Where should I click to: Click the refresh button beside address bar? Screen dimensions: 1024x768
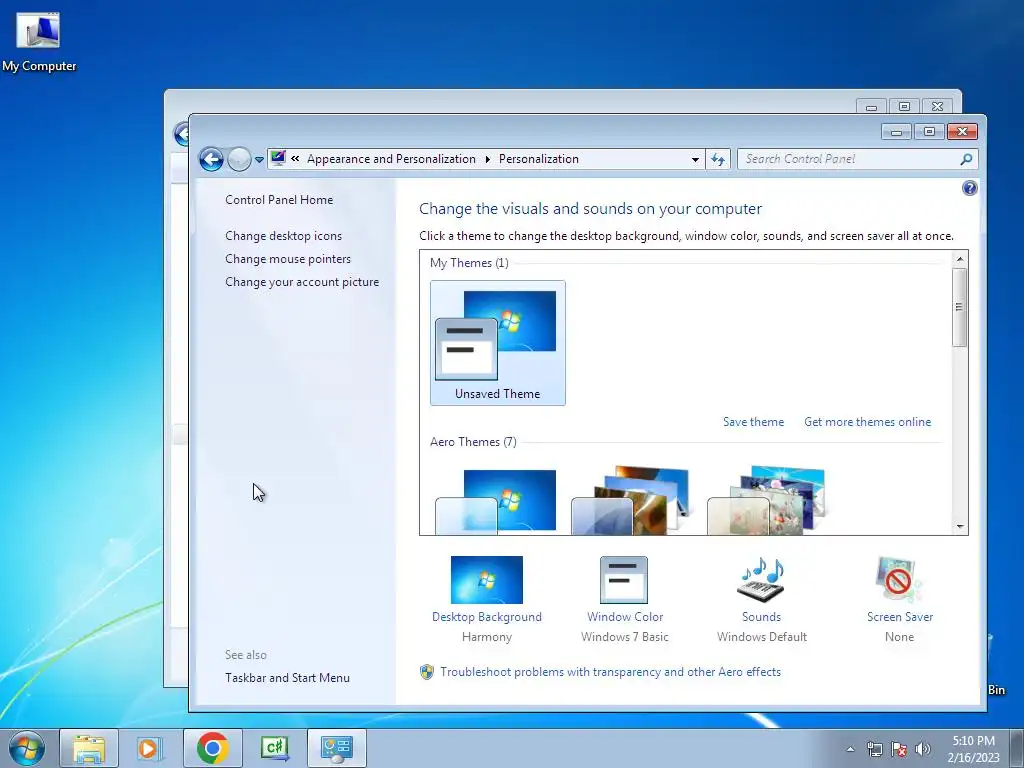(x=718, y=159)
